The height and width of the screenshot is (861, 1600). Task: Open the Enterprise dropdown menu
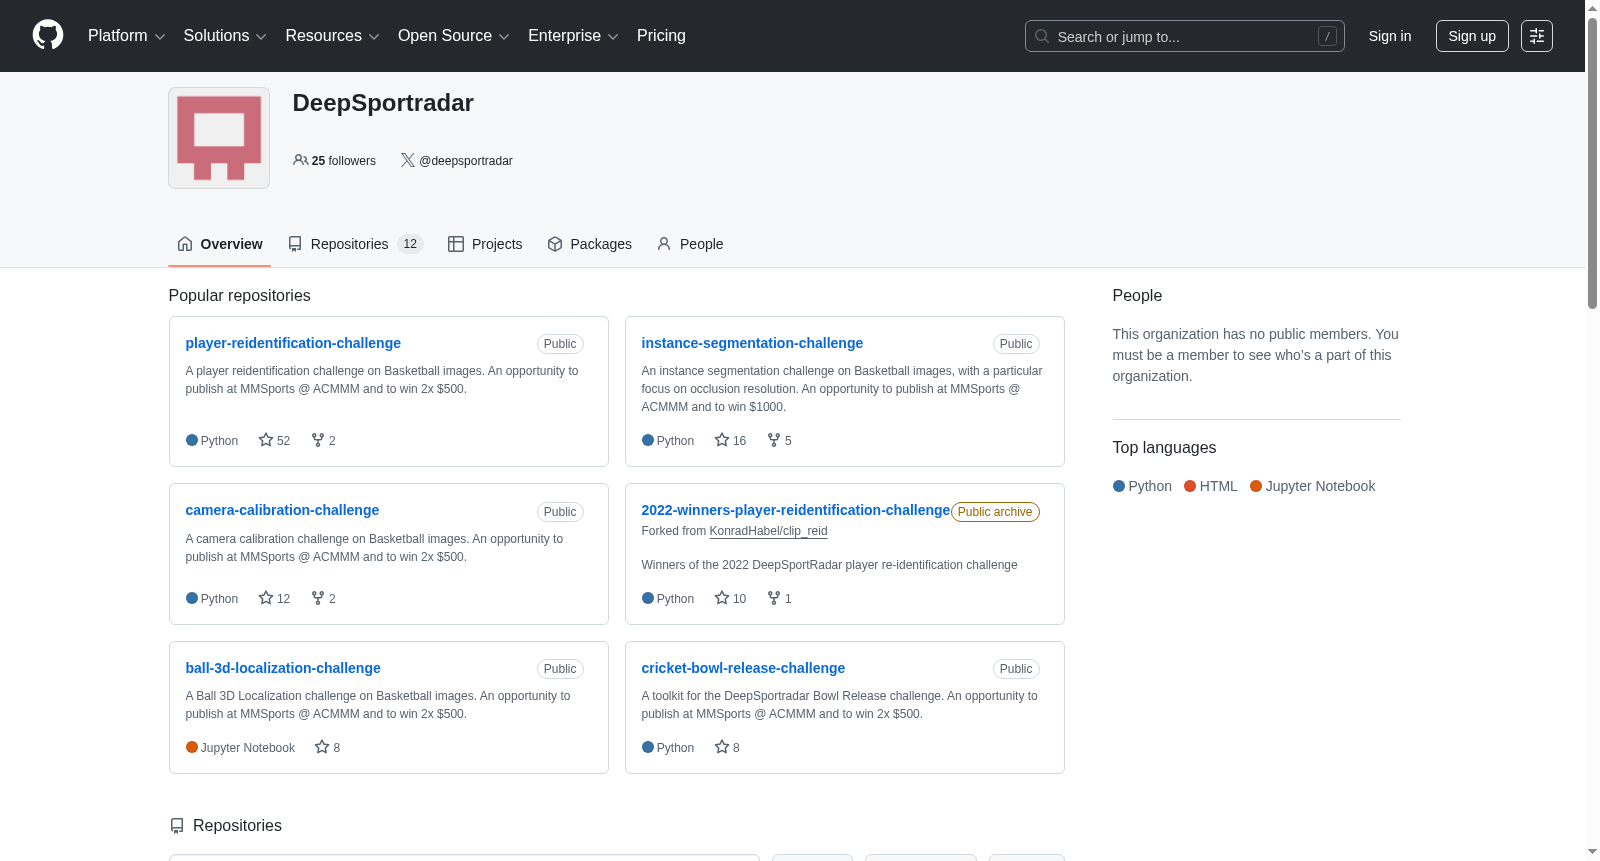coord(573,36)
